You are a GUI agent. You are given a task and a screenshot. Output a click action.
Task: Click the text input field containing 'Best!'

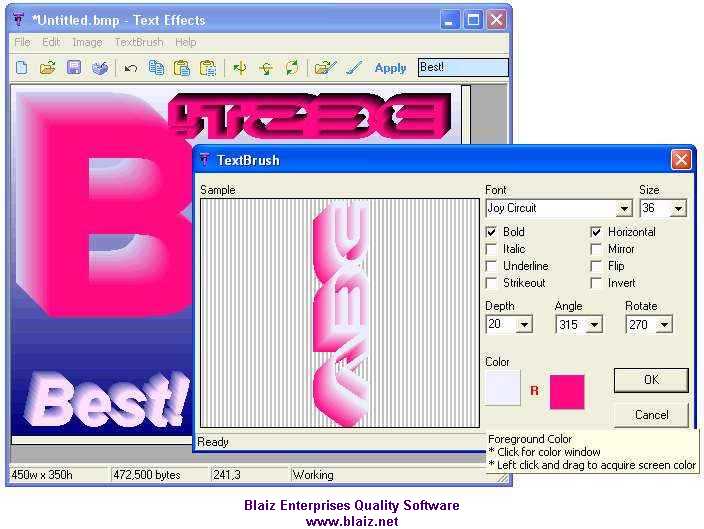463,67
